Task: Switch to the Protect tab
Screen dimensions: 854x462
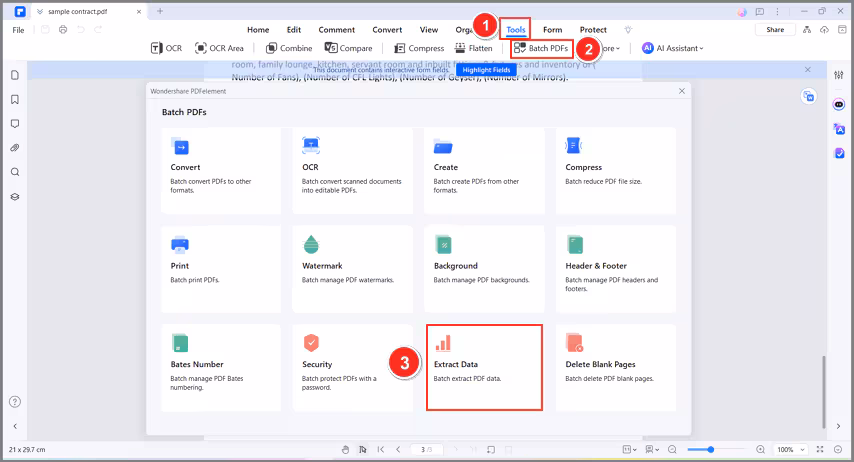Action: (x=593, y=29)
